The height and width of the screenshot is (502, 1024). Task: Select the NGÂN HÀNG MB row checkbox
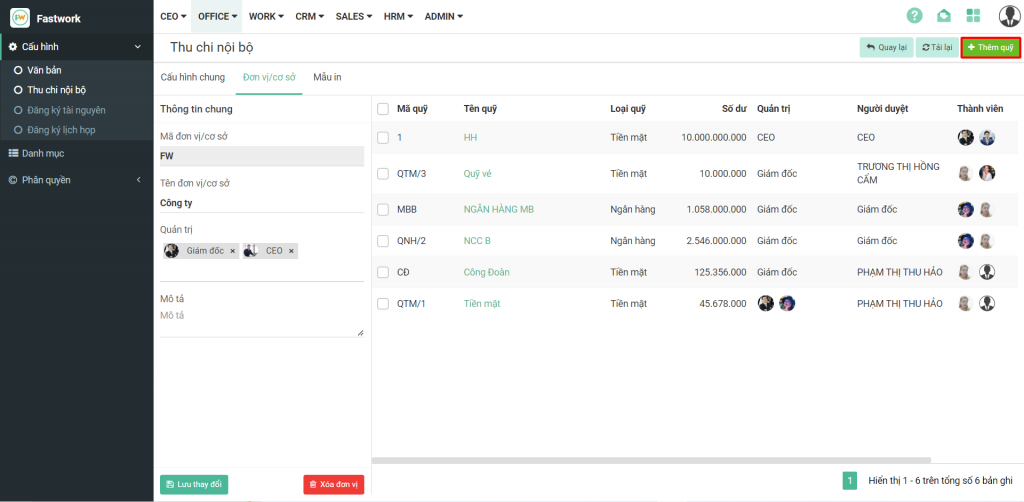pos(383,210)
